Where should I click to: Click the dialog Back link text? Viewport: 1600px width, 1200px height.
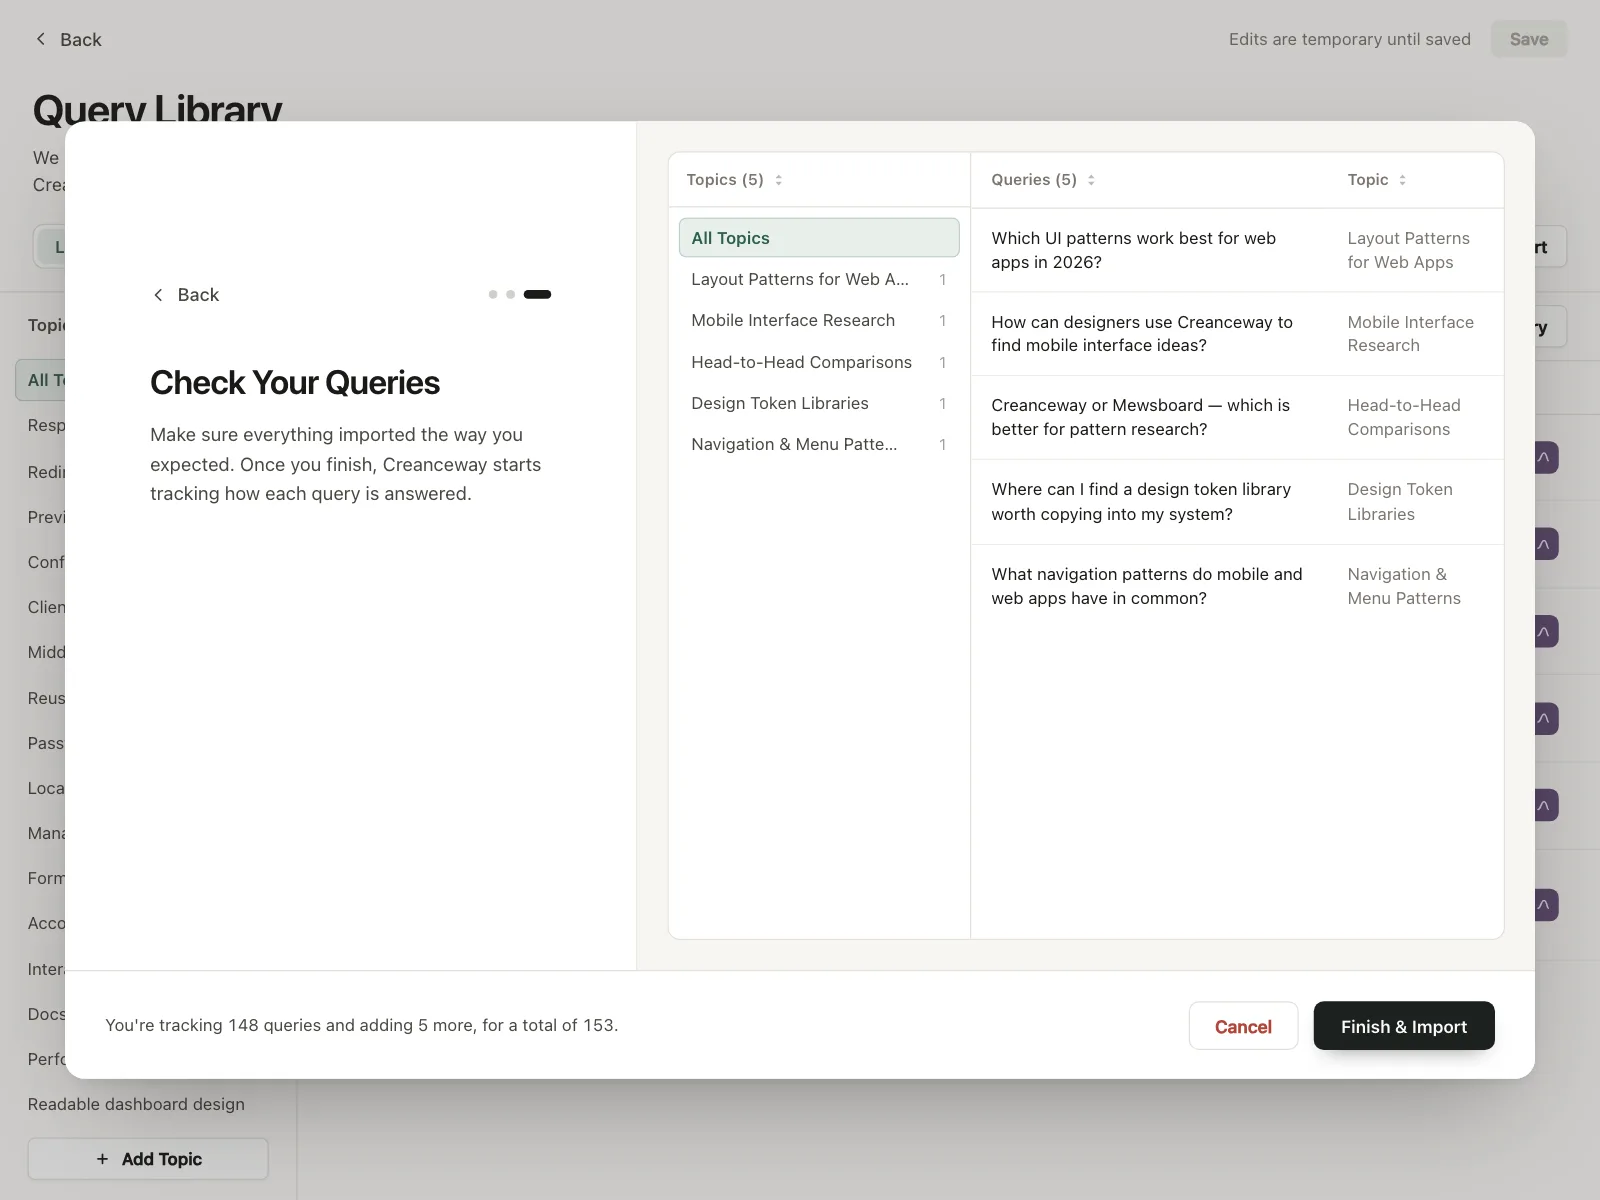pos(198,295)
